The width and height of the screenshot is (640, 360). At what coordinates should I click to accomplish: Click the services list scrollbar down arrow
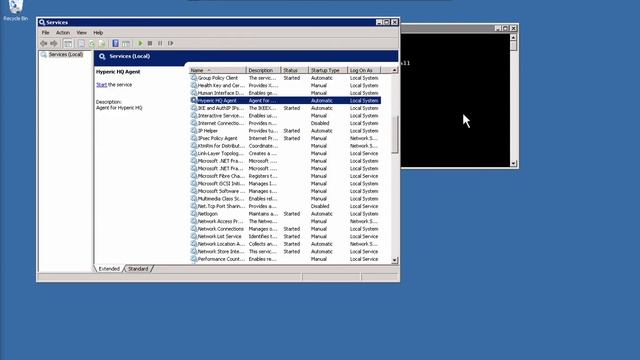pos(394,260)
